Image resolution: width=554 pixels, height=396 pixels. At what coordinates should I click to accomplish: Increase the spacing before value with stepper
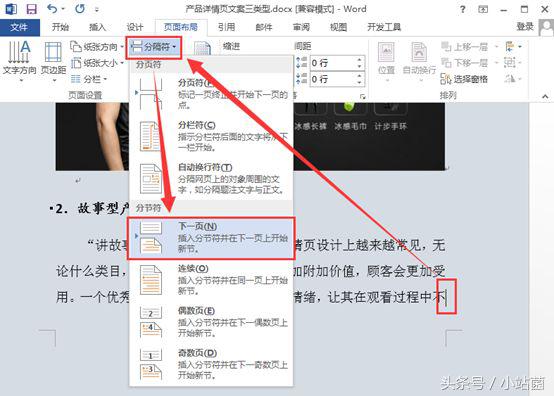[360, 60]
